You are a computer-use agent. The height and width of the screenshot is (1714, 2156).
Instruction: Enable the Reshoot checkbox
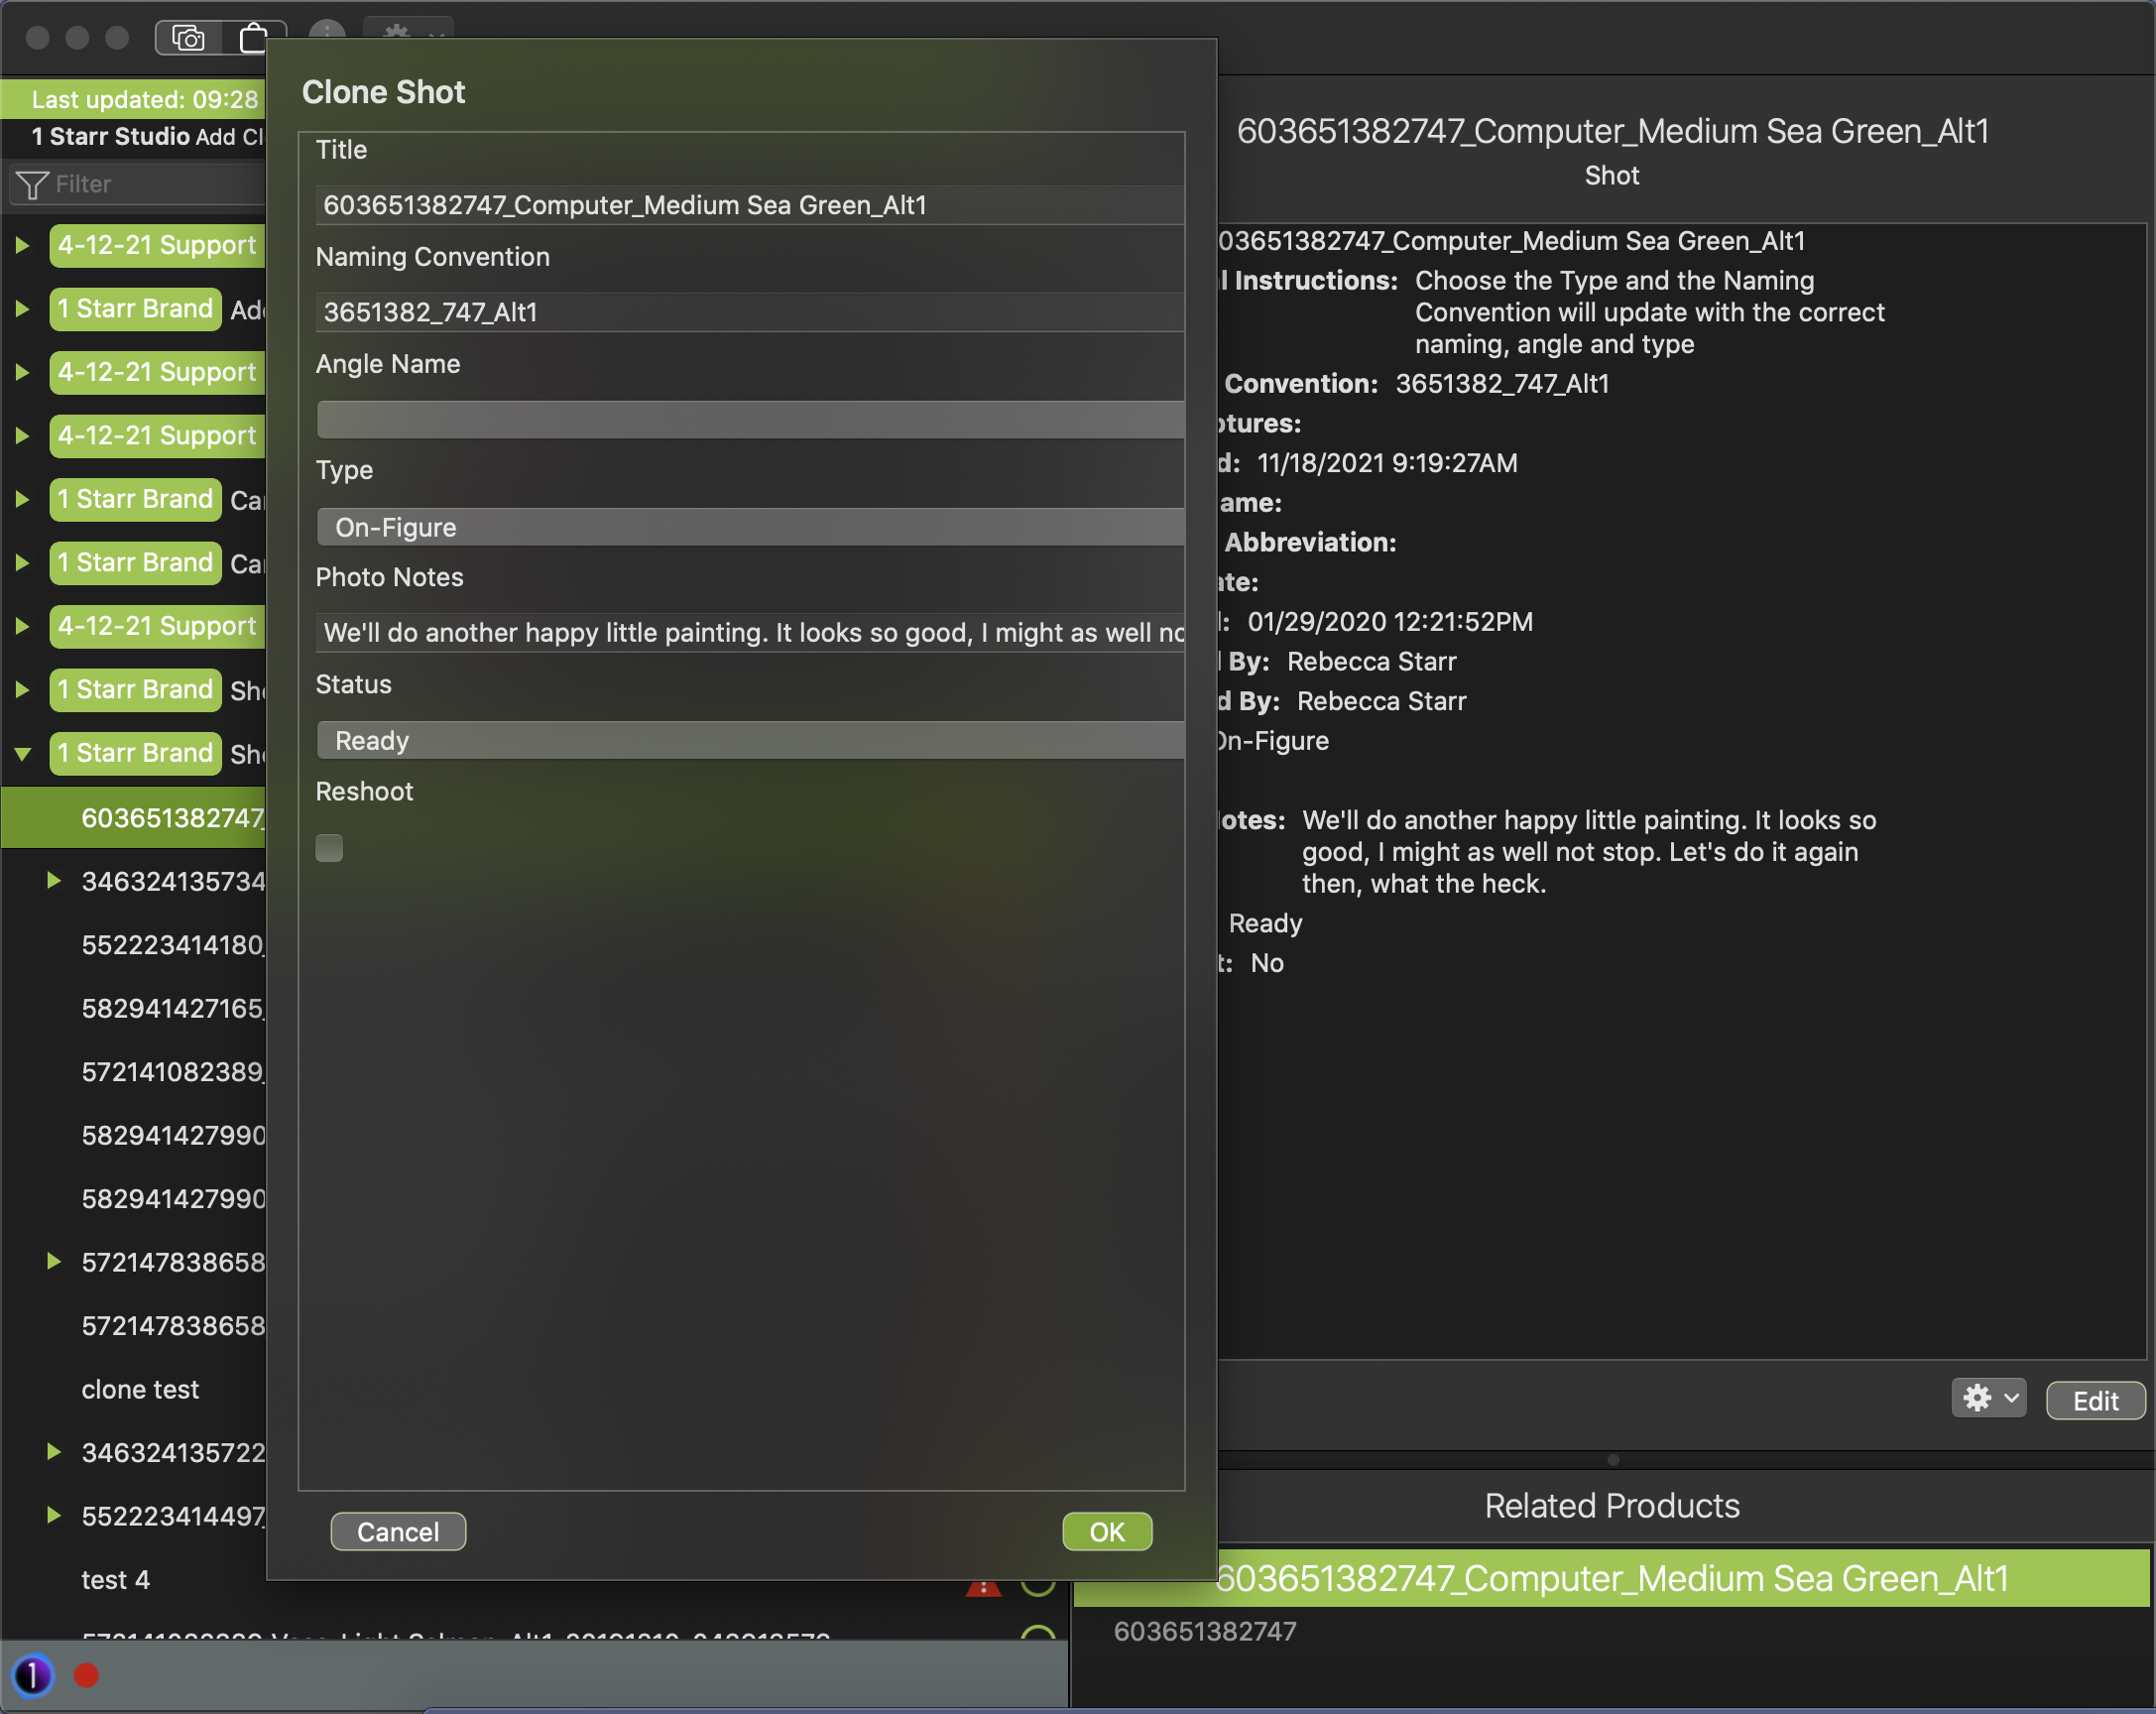click(329, 848)
